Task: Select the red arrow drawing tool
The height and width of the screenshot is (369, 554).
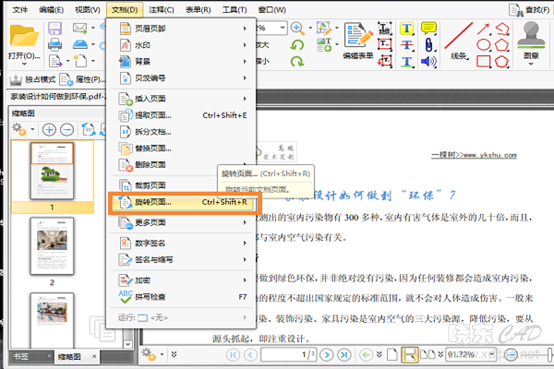Action: [x=483, y=29]
